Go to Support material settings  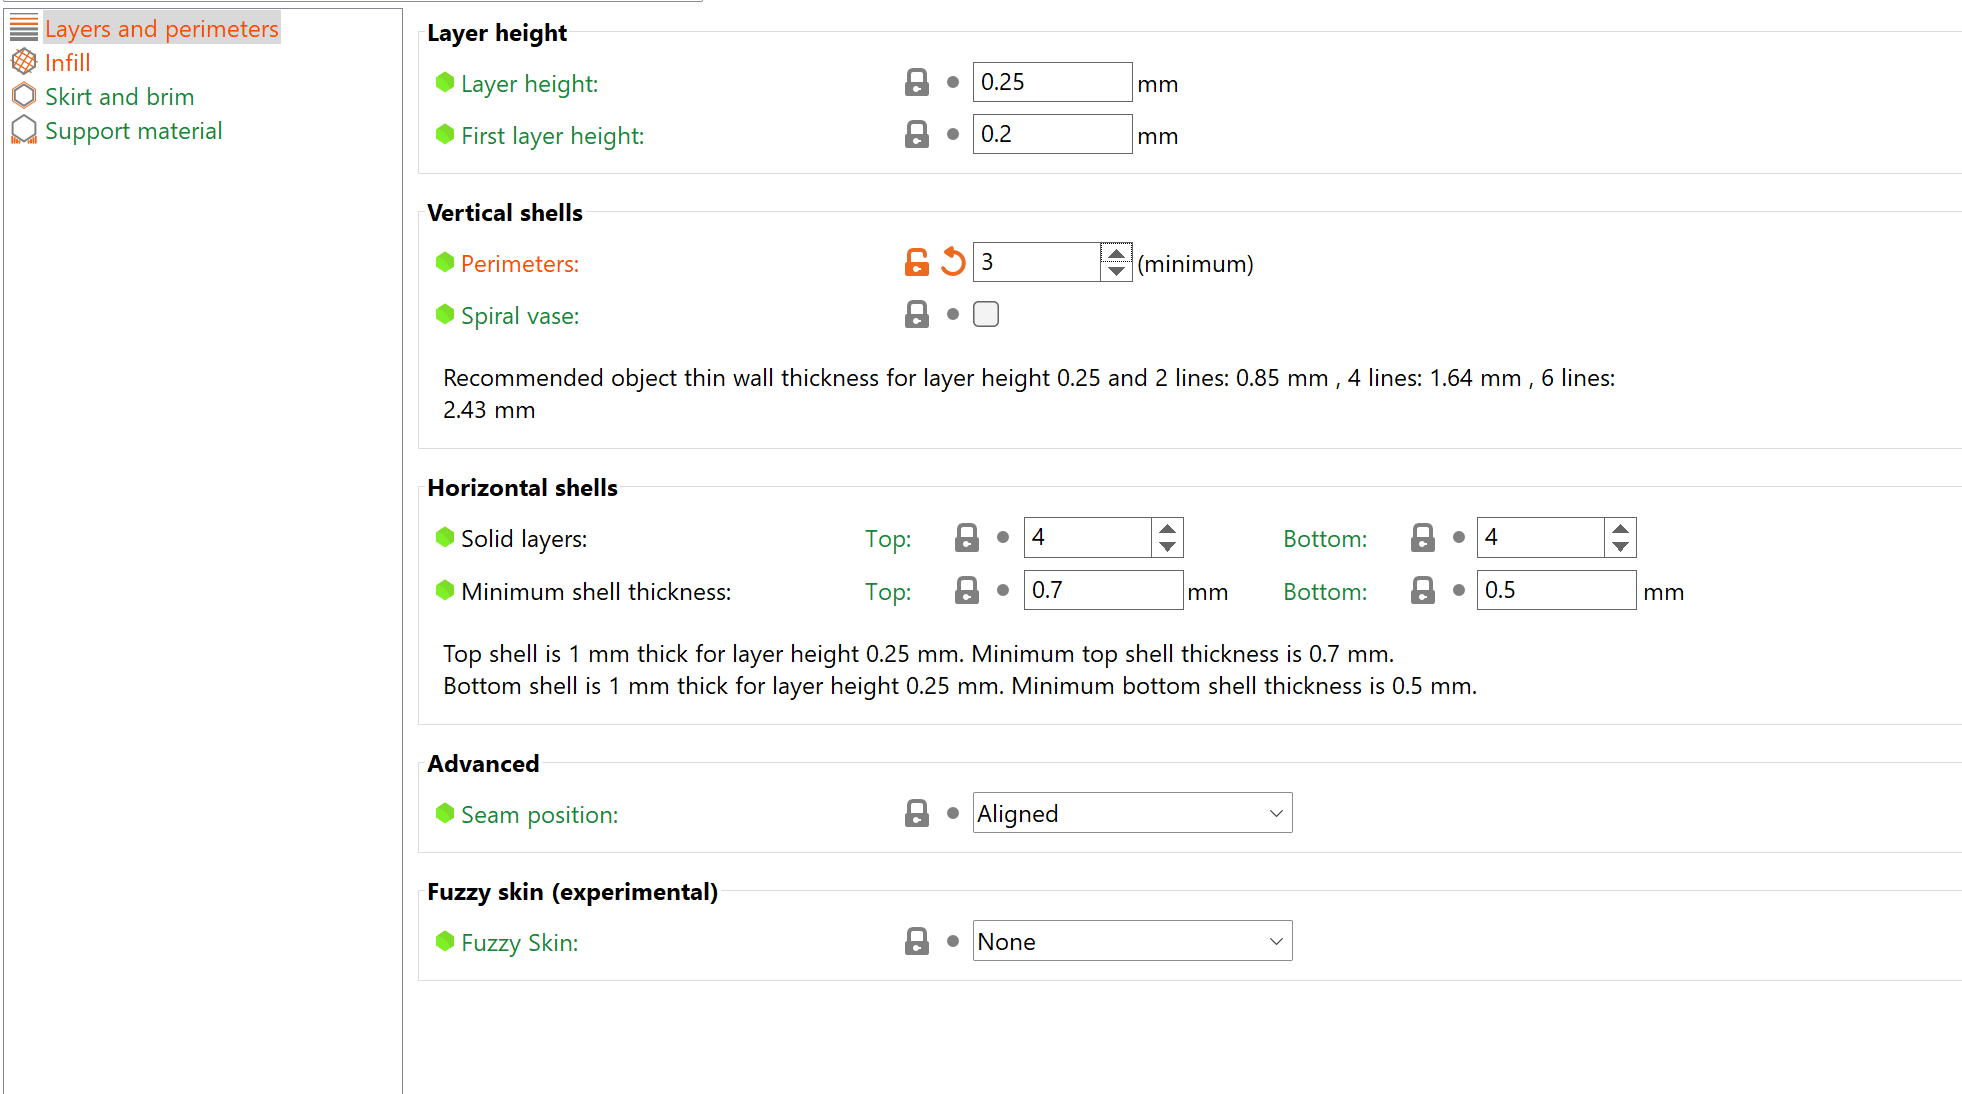click(x=133, y=131)
